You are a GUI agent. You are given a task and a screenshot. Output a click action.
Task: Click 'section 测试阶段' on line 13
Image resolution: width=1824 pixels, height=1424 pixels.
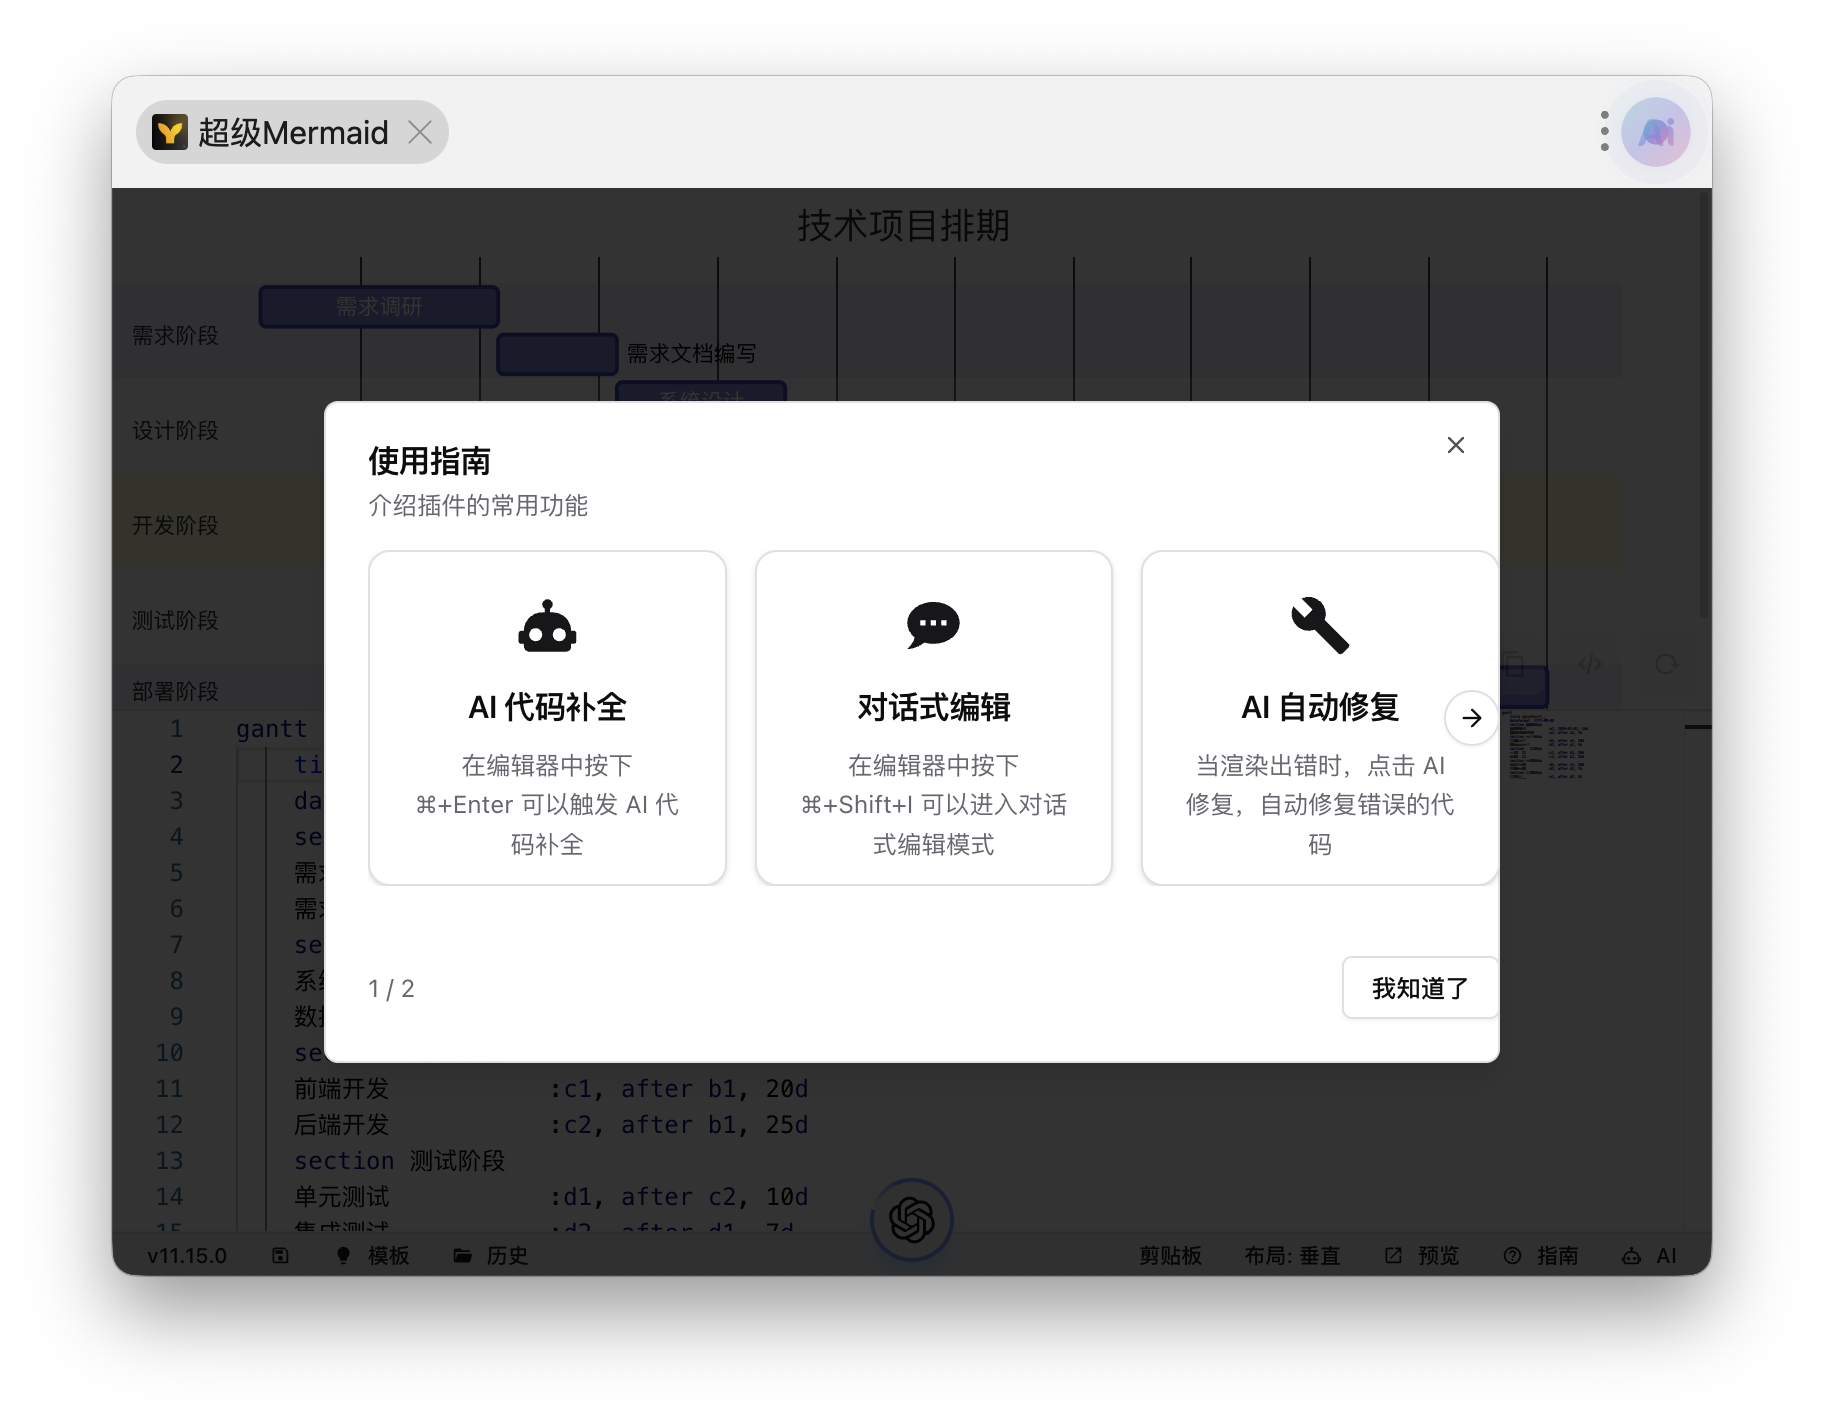click(x=399, y=1161)
